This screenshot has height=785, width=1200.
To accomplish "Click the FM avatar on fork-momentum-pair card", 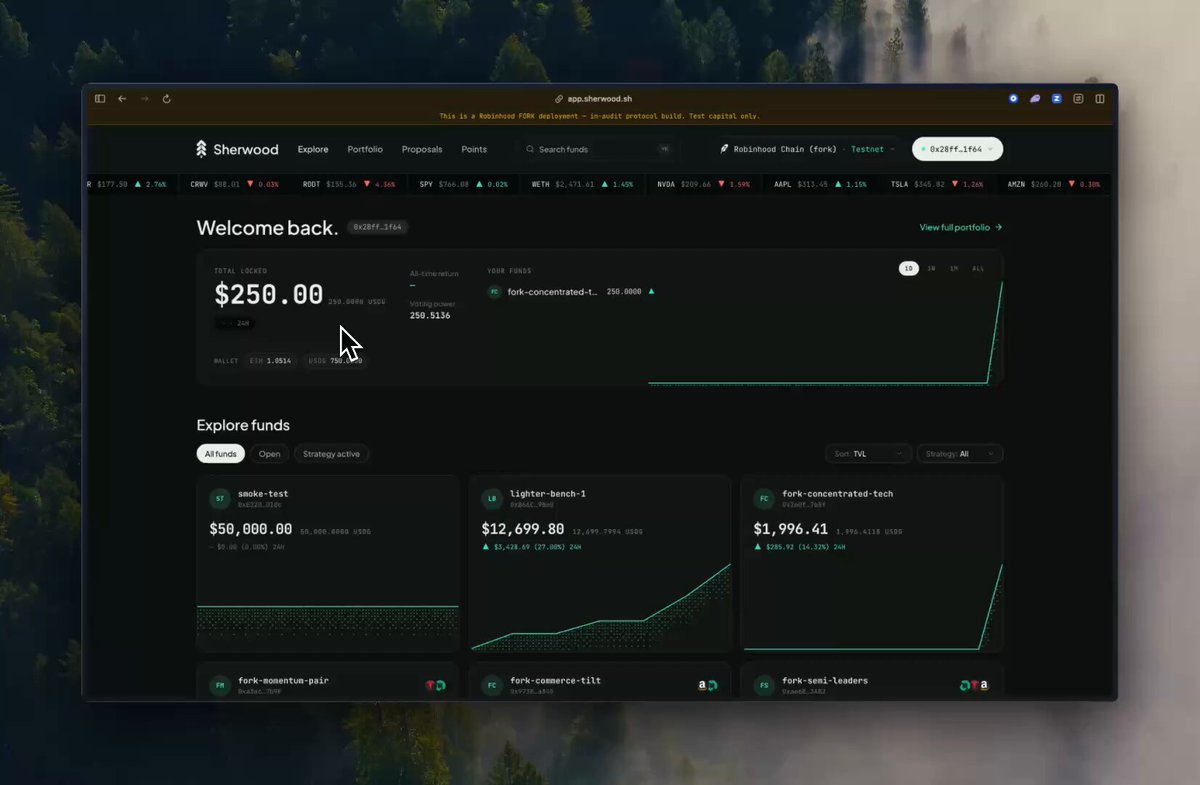I will click(x=219, y=685).
